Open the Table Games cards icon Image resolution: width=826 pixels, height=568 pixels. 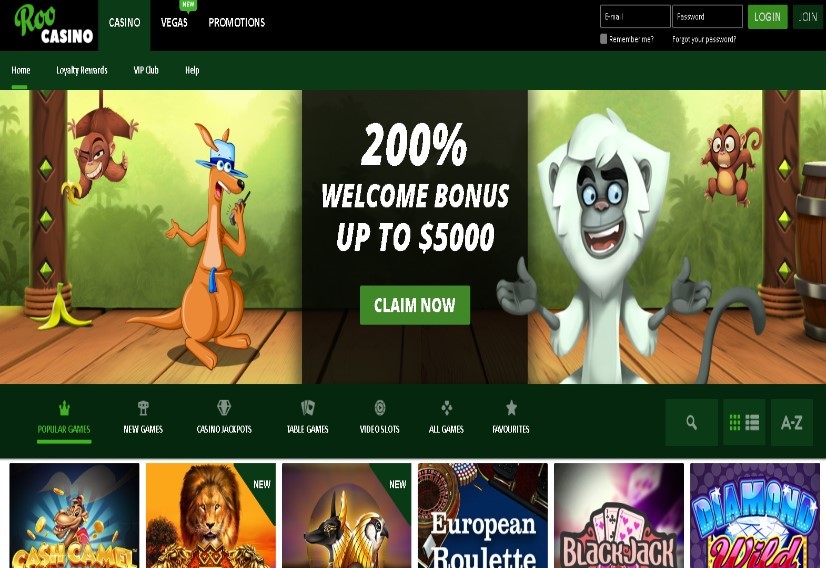(x=308, y=407)
